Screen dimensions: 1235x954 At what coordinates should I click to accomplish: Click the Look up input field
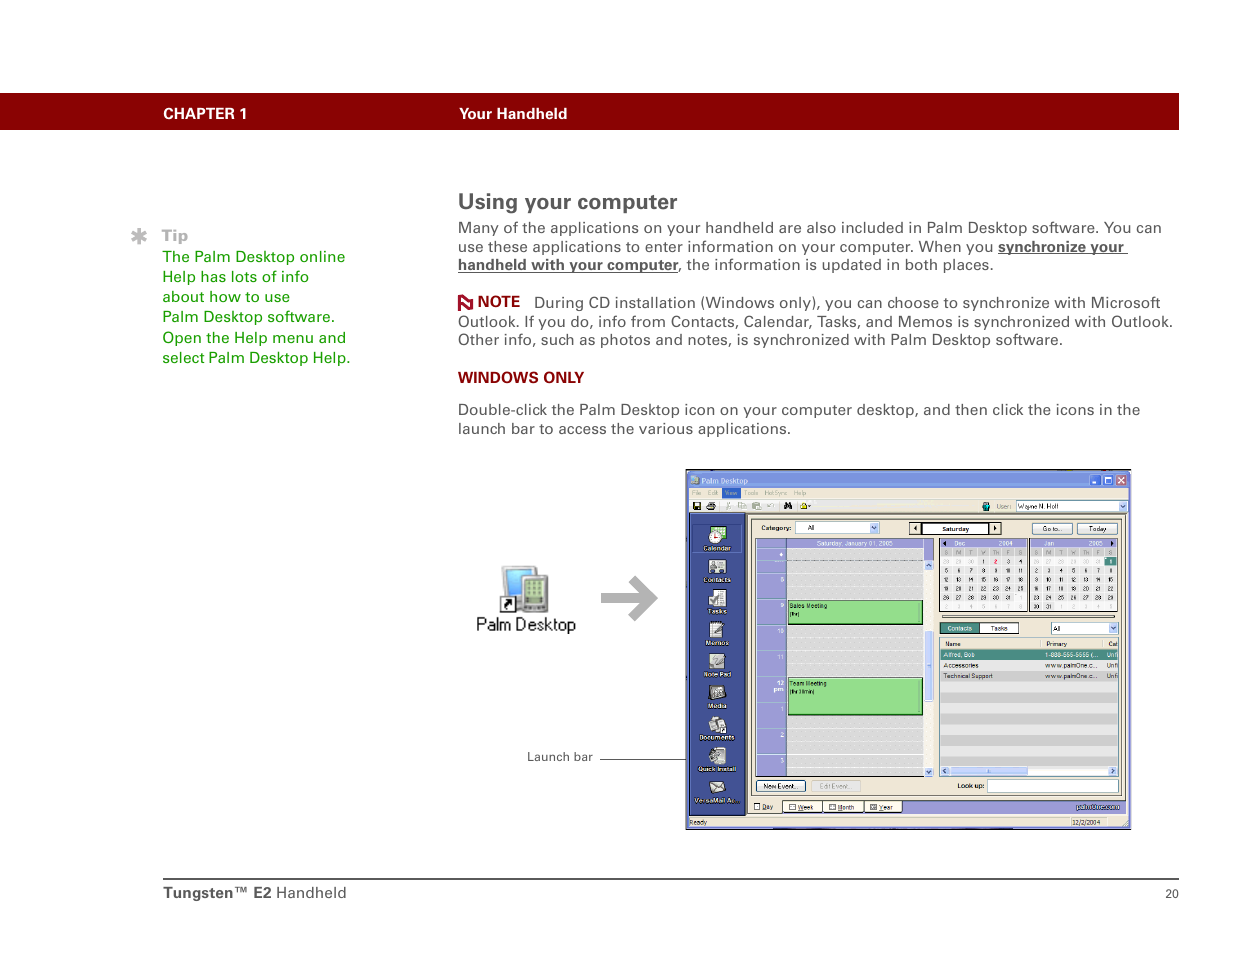[1053, 786]
